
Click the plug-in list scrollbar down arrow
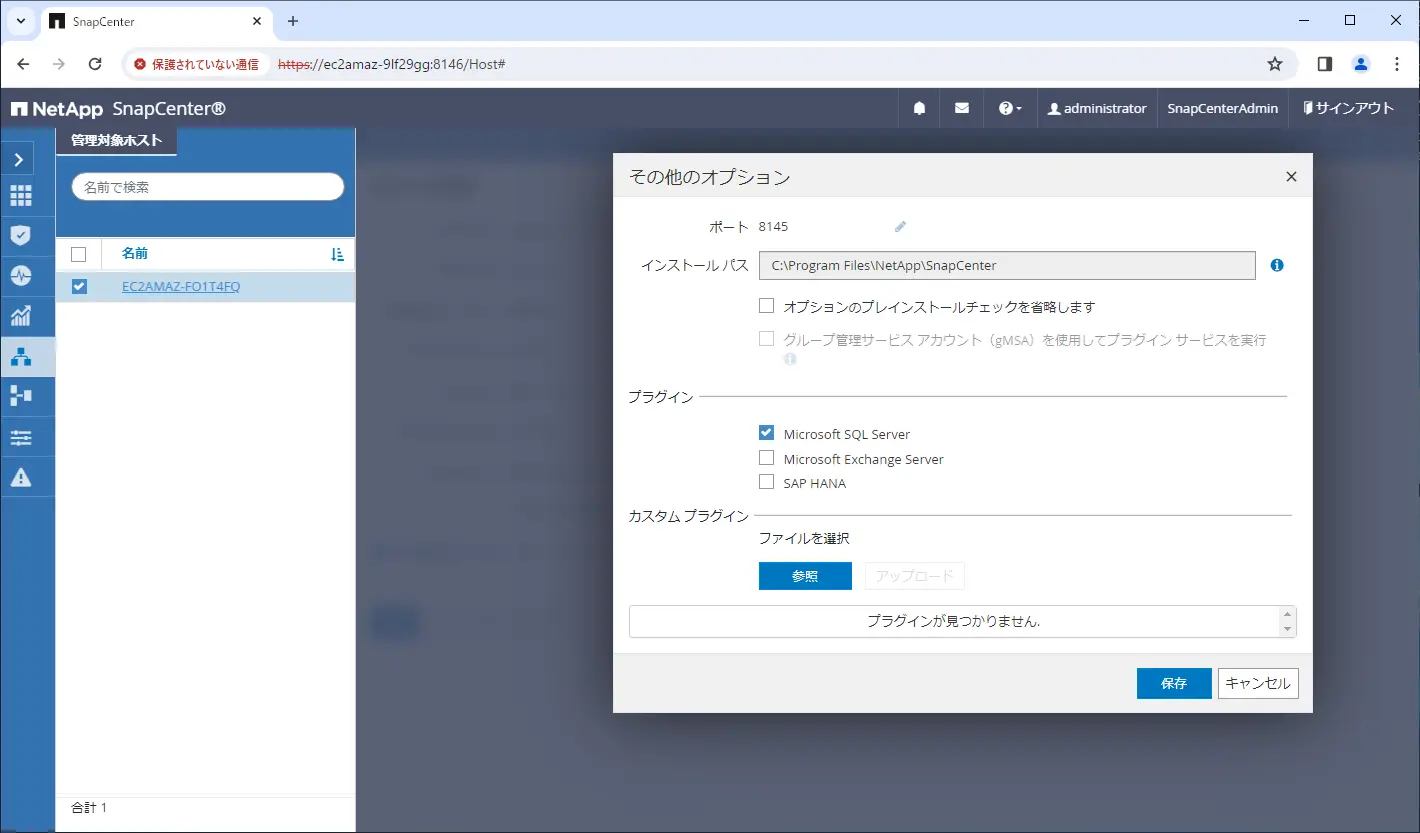point(1288,629)
